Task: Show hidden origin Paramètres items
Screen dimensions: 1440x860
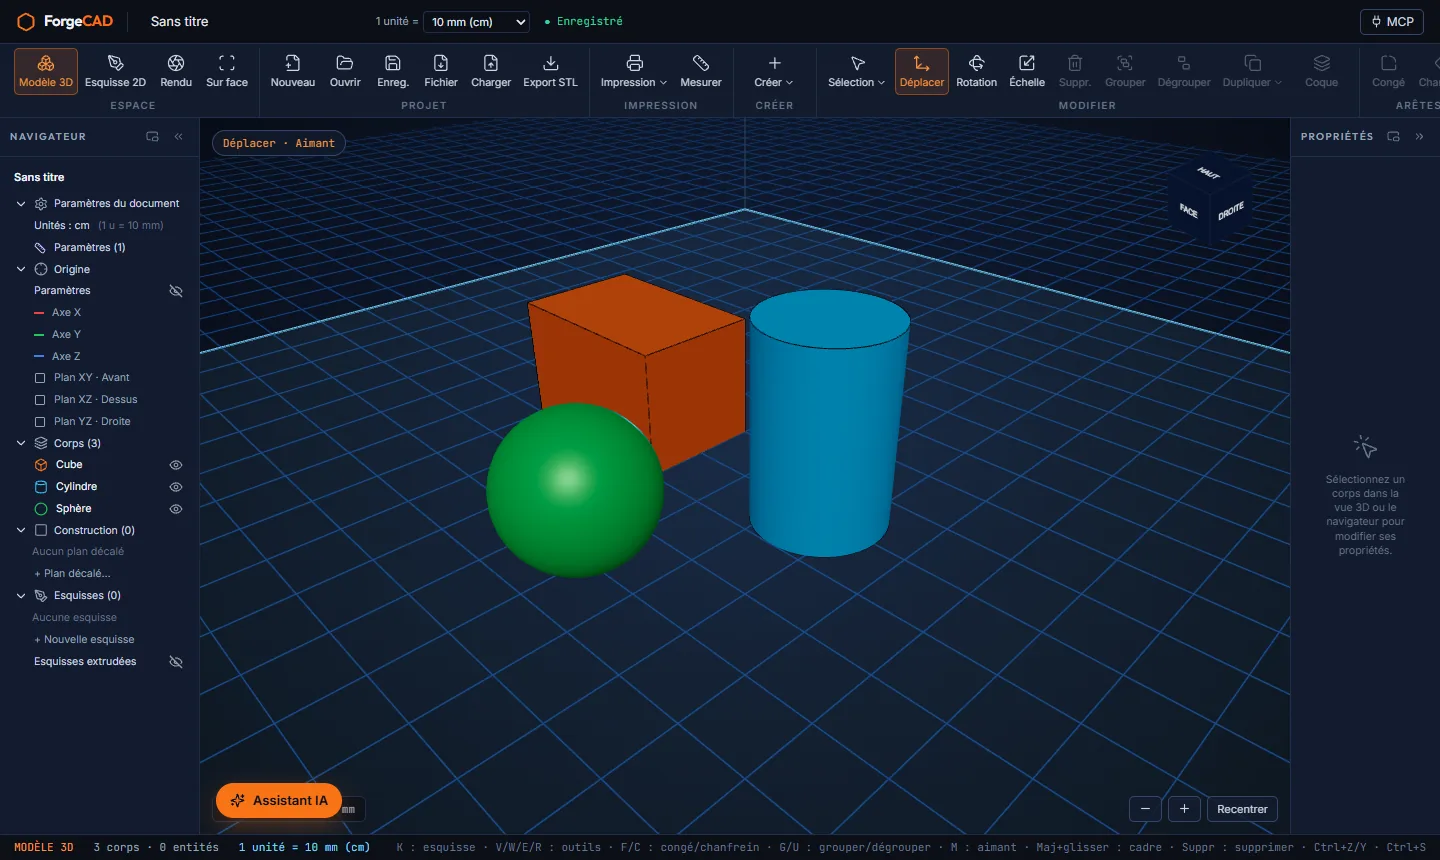Action: click(176, 291)
